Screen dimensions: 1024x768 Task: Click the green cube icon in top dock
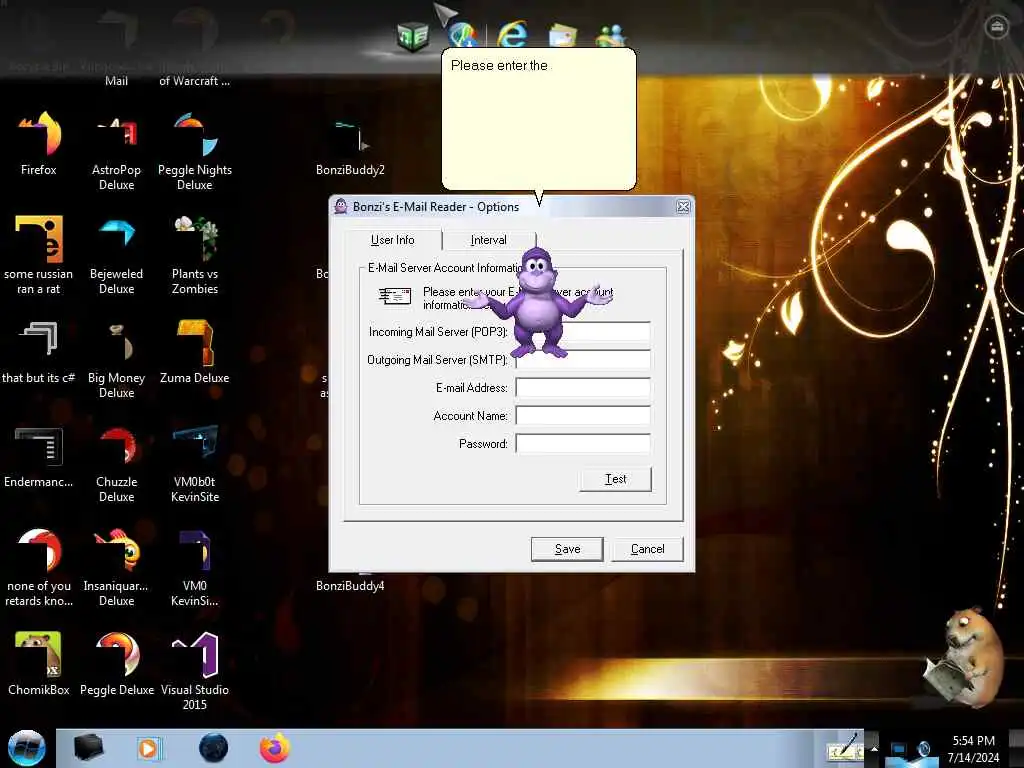(x=413, y=36)
